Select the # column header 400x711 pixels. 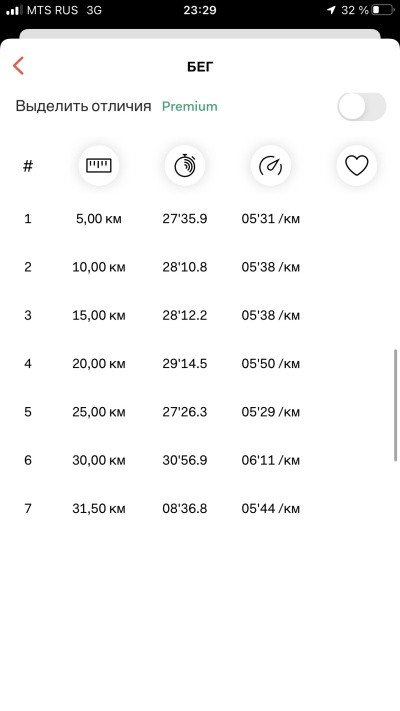coord(28,166)
